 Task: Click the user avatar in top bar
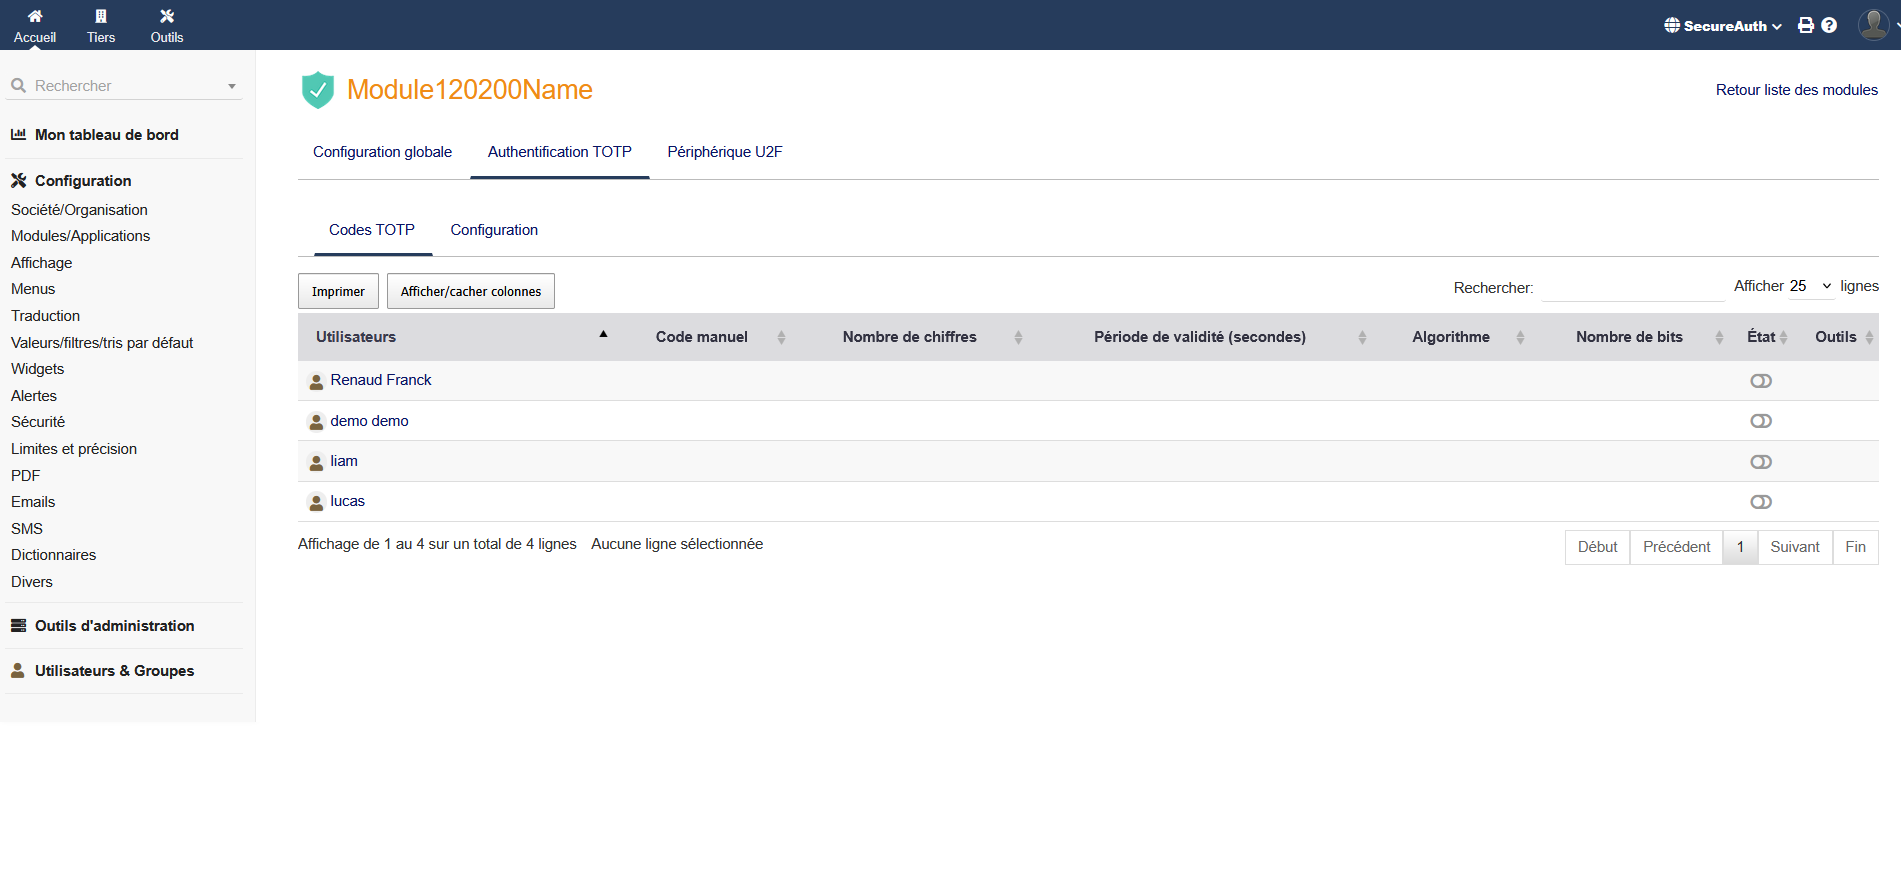(1872, 24)
